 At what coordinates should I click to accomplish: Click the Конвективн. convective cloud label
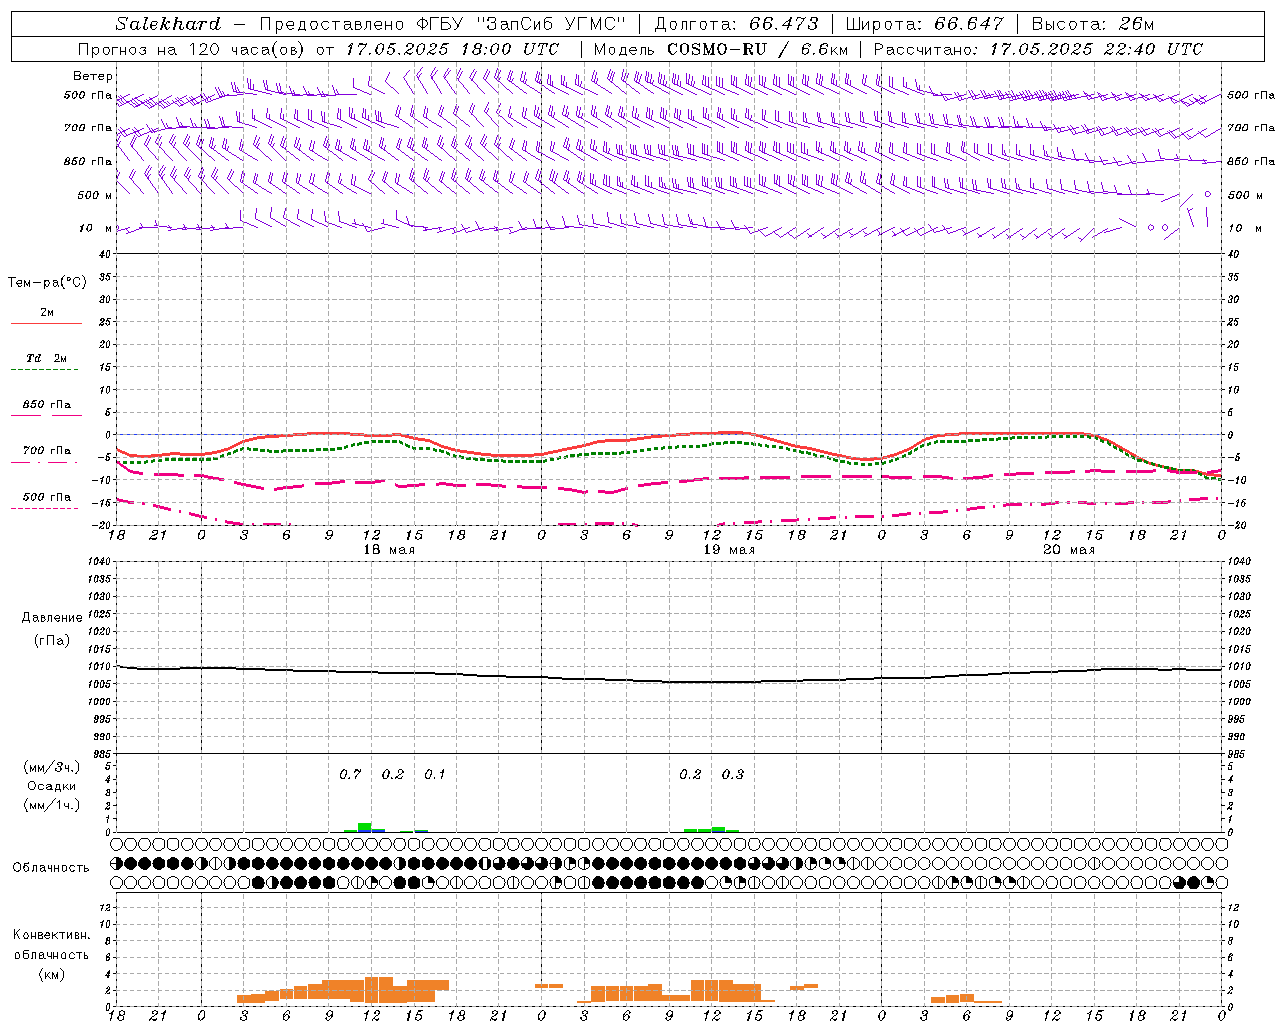point(51,935)
